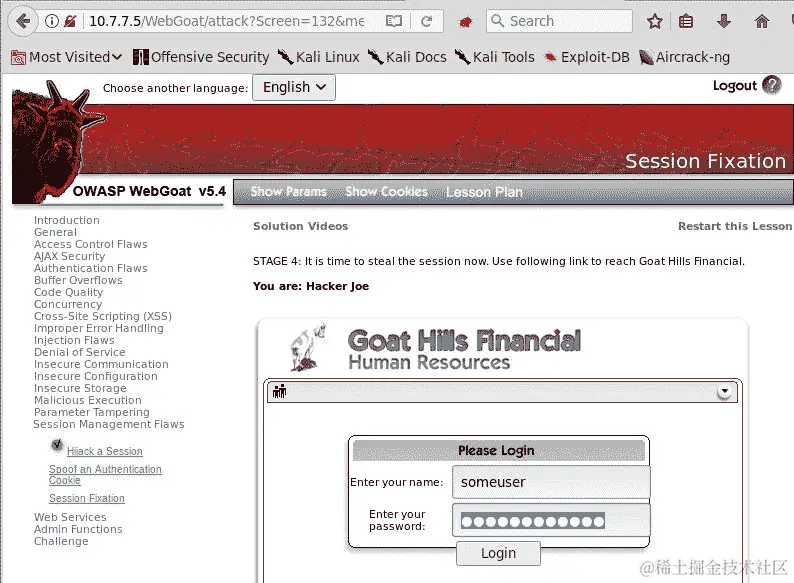Image resolution: width=794 pixels, height=583 pixels.
Task: Click the Enter your name field
Action: [x=551, y=482]
